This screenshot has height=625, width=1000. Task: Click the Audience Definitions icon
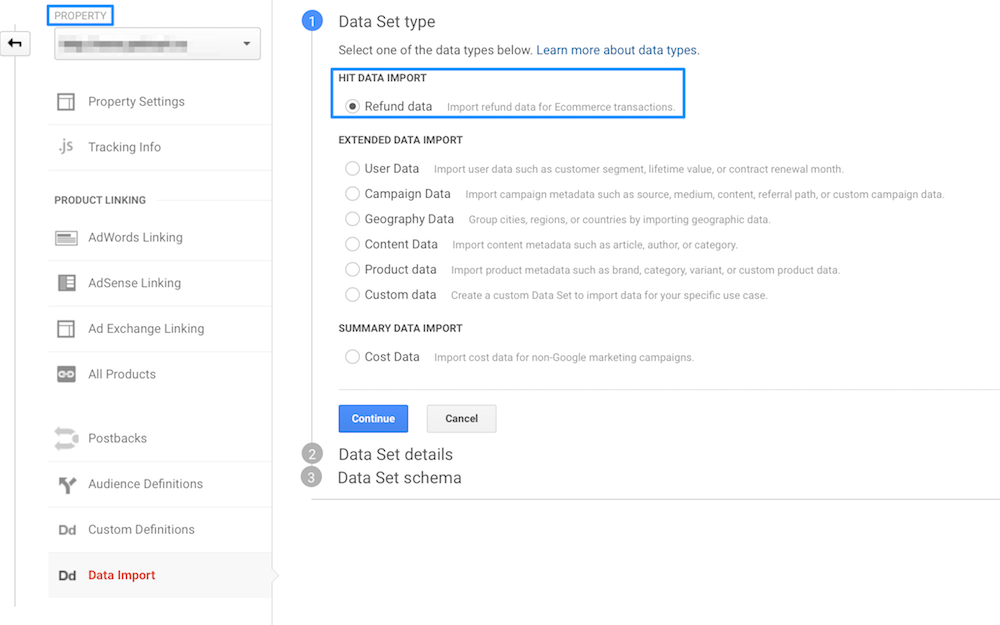(x=66, y=485)
